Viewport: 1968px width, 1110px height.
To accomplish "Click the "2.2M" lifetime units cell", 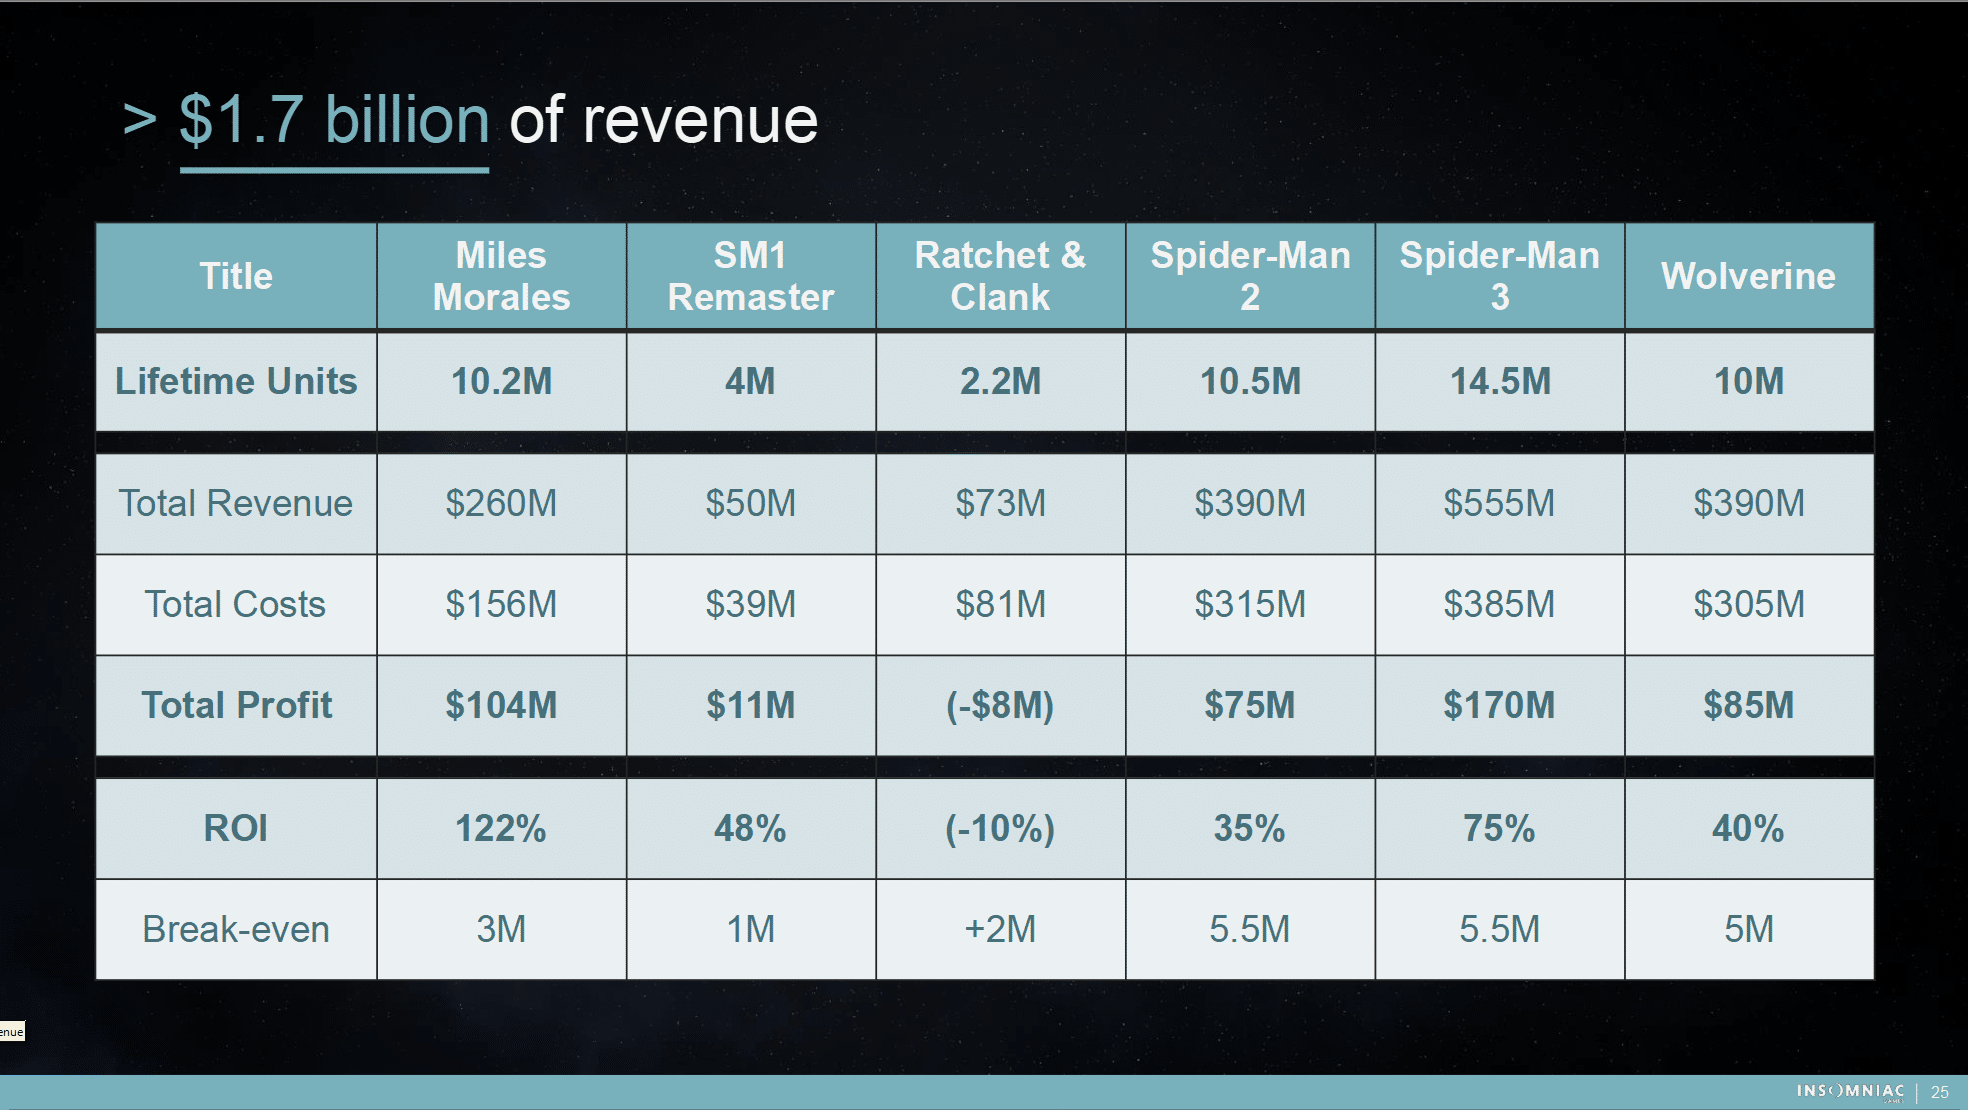I will click(x=1000, y=381).
